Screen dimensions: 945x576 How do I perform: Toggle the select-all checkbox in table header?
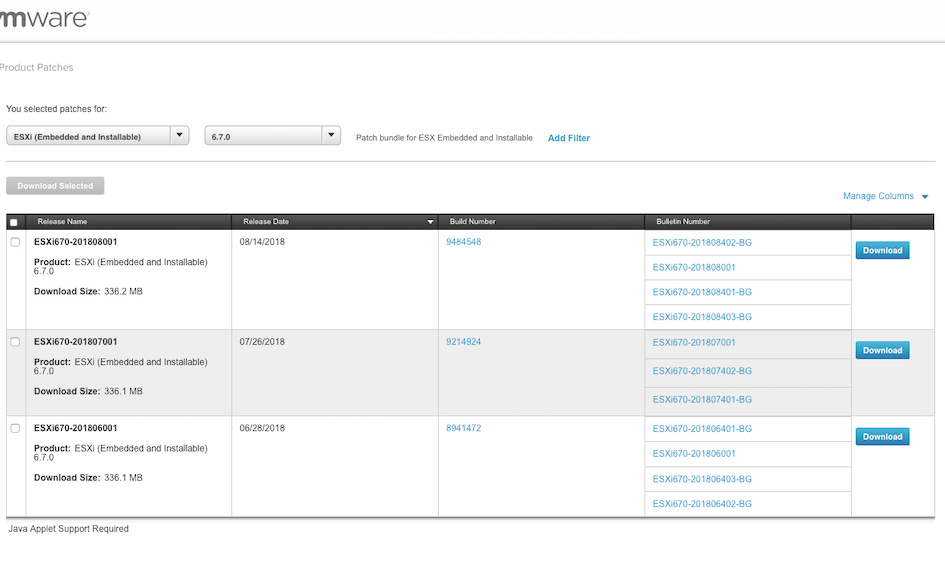[x=14, y=222]
